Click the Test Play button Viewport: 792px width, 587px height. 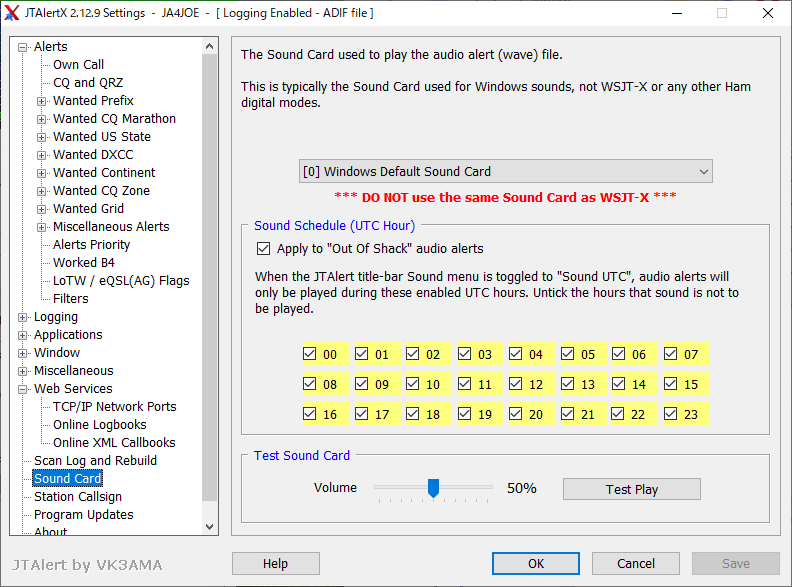[632, 489]
